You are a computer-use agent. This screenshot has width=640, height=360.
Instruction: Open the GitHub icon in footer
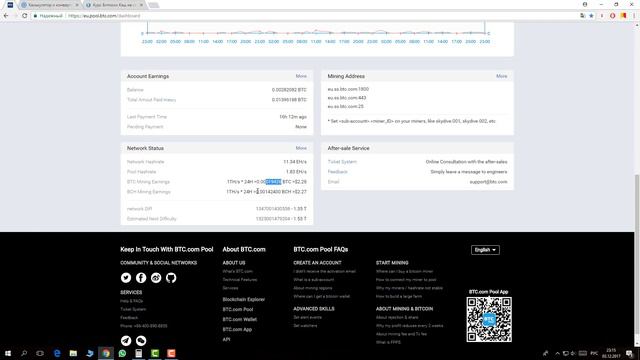(x=171, y=278)
